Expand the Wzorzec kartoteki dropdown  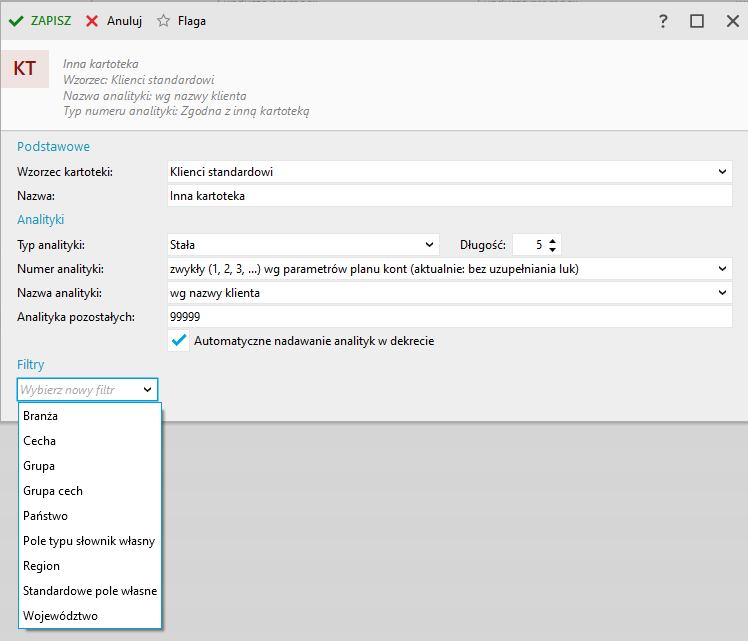click(722, 172)
